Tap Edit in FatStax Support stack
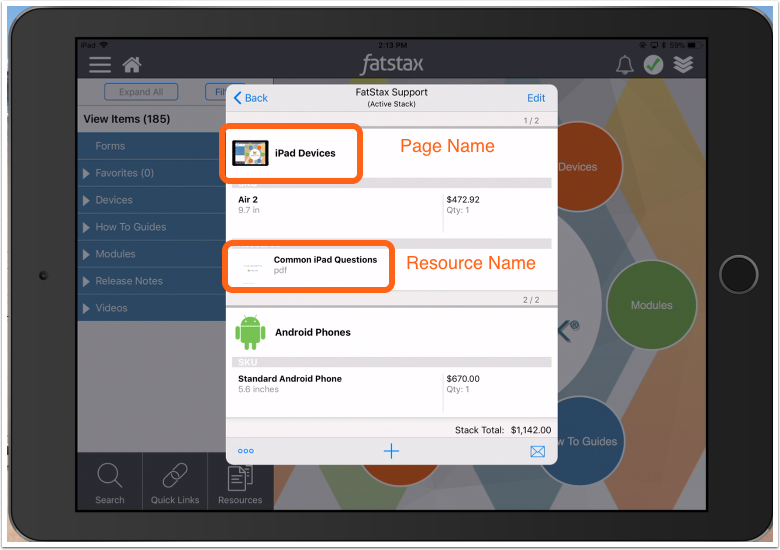 click(536, 98)
